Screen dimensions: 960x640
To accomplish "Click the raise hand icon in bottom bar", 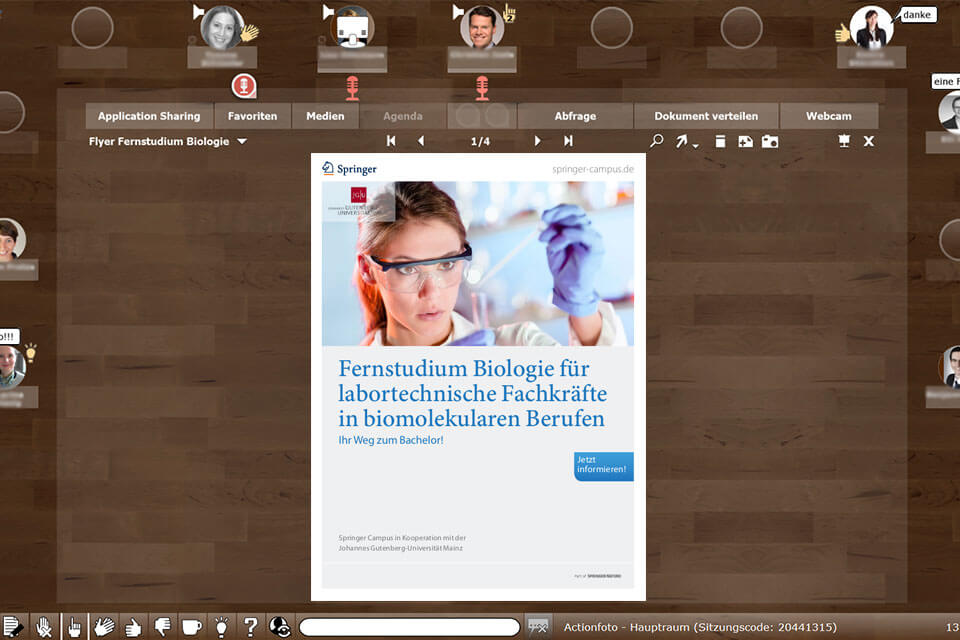I will click(74, 627).
